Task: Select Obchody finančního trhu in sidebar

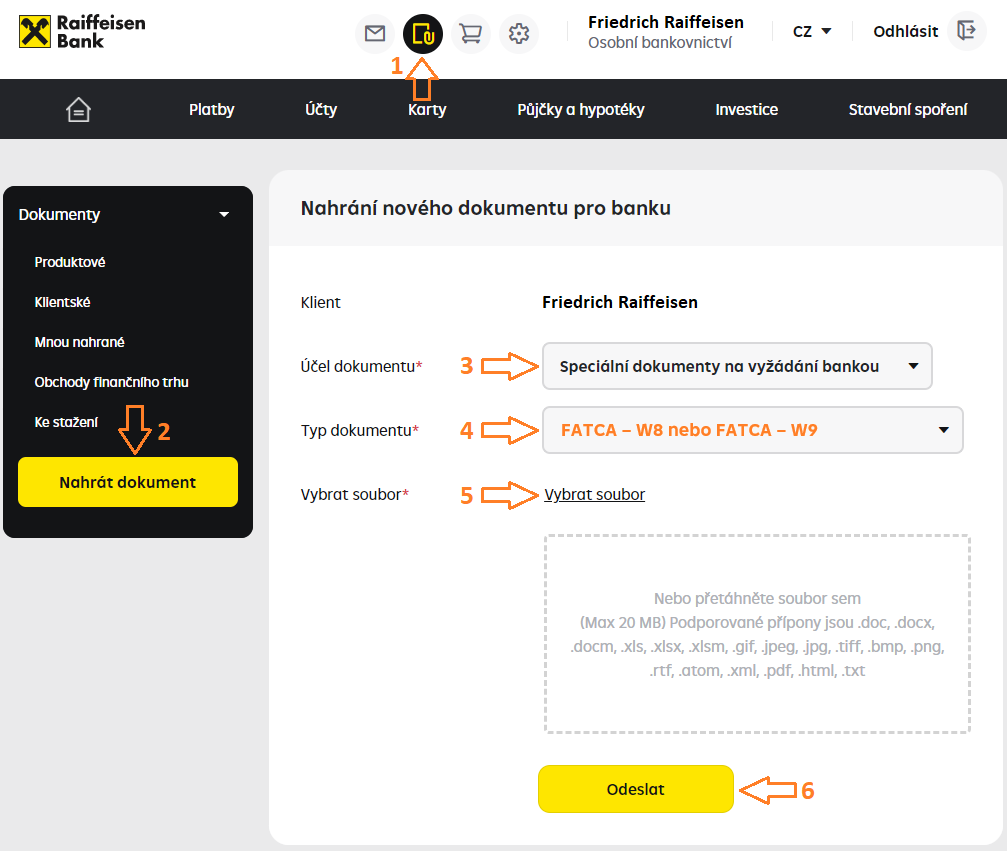Action: click(x=111, y=382)
